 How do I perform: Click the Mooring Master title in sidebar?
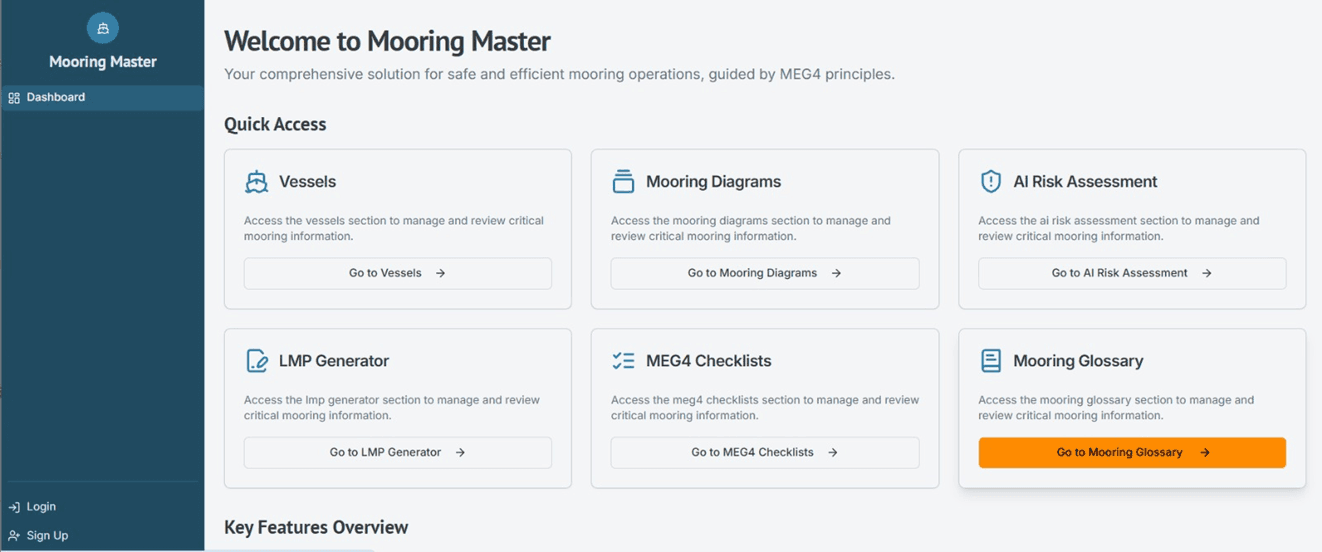coord(102,62)
